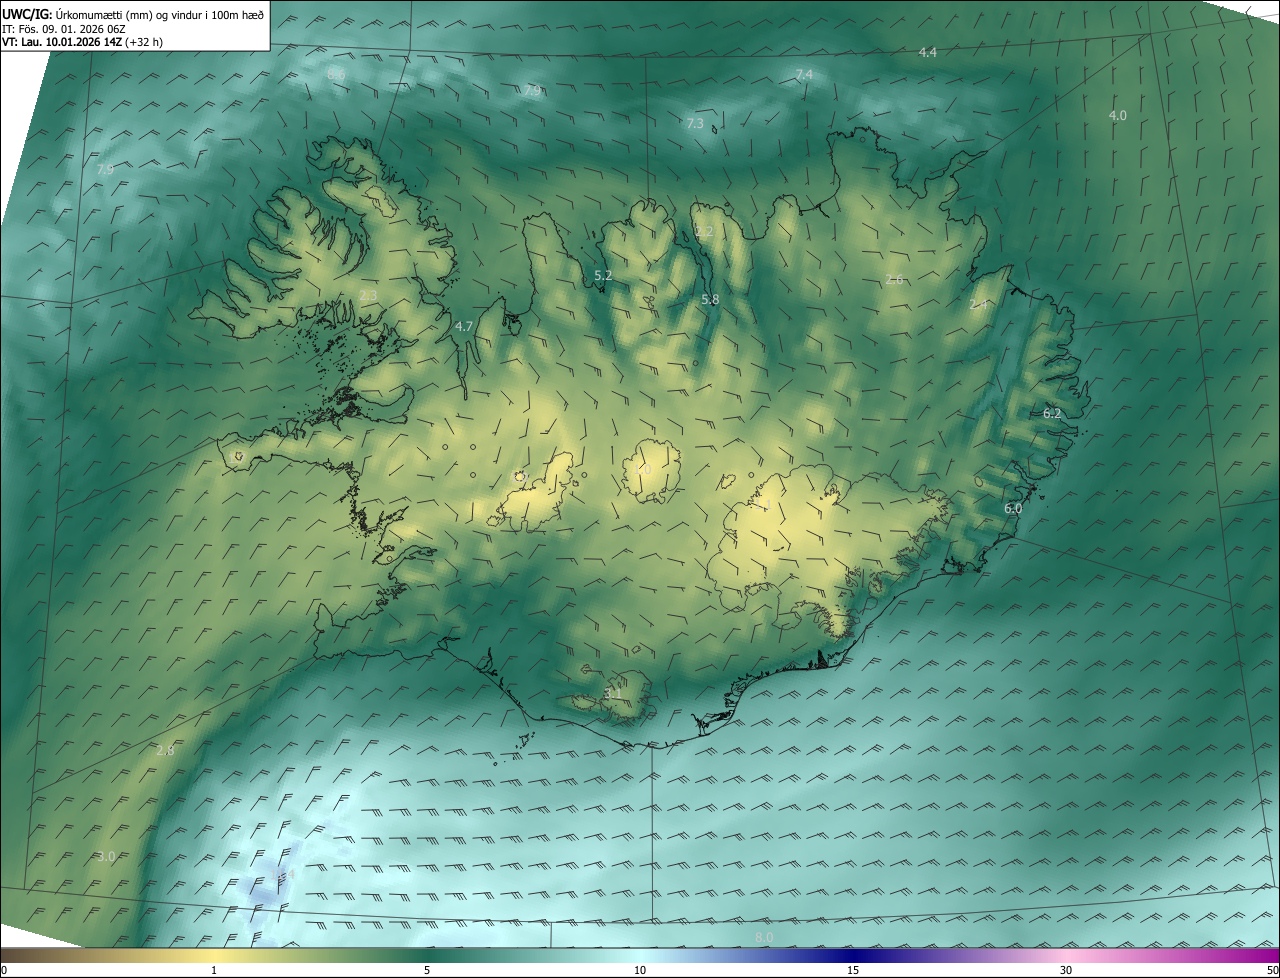Click the 7.3 label north of Iceland
1280x978 pixels.
[x=695, y=123]
